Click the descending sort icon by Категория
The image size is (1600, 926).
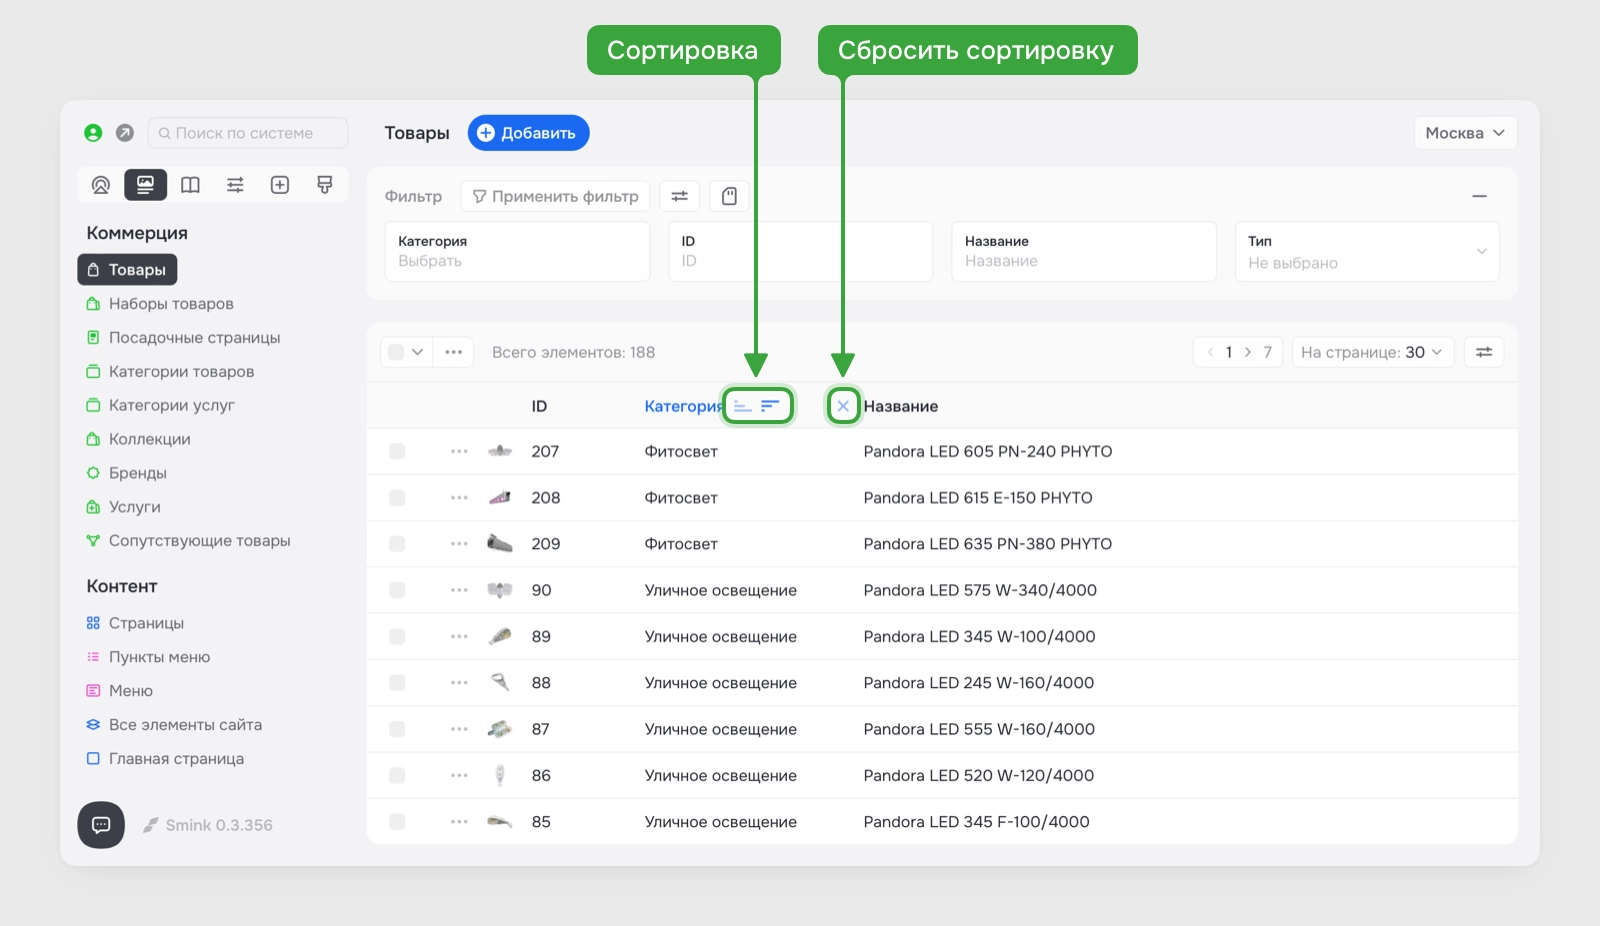tap(770, 406)
